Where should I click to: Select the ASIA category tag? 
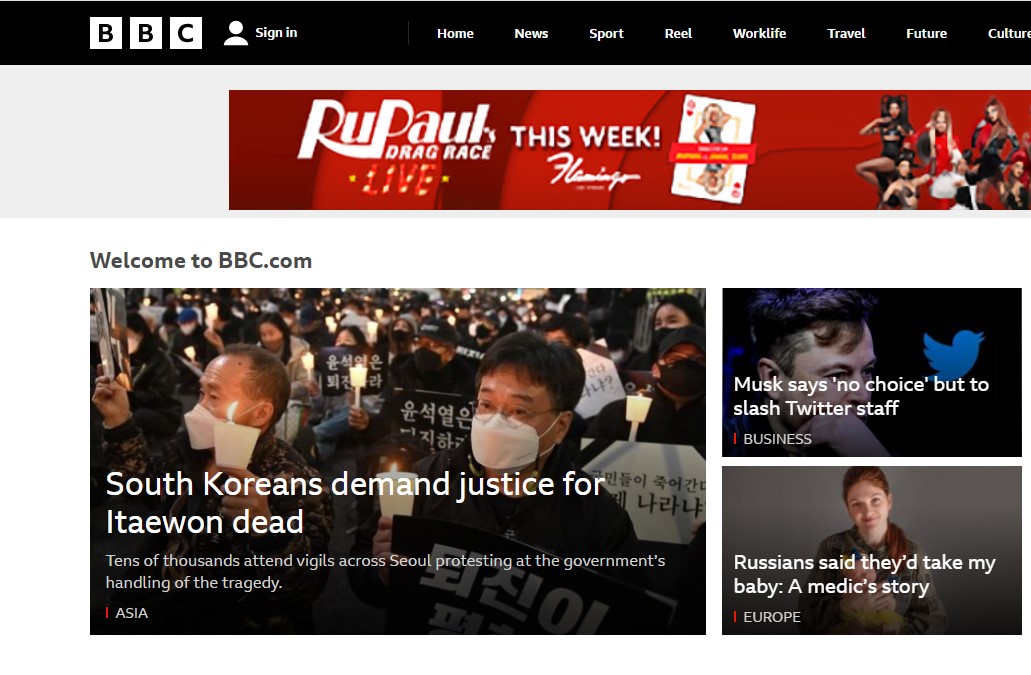coord(132,613)
